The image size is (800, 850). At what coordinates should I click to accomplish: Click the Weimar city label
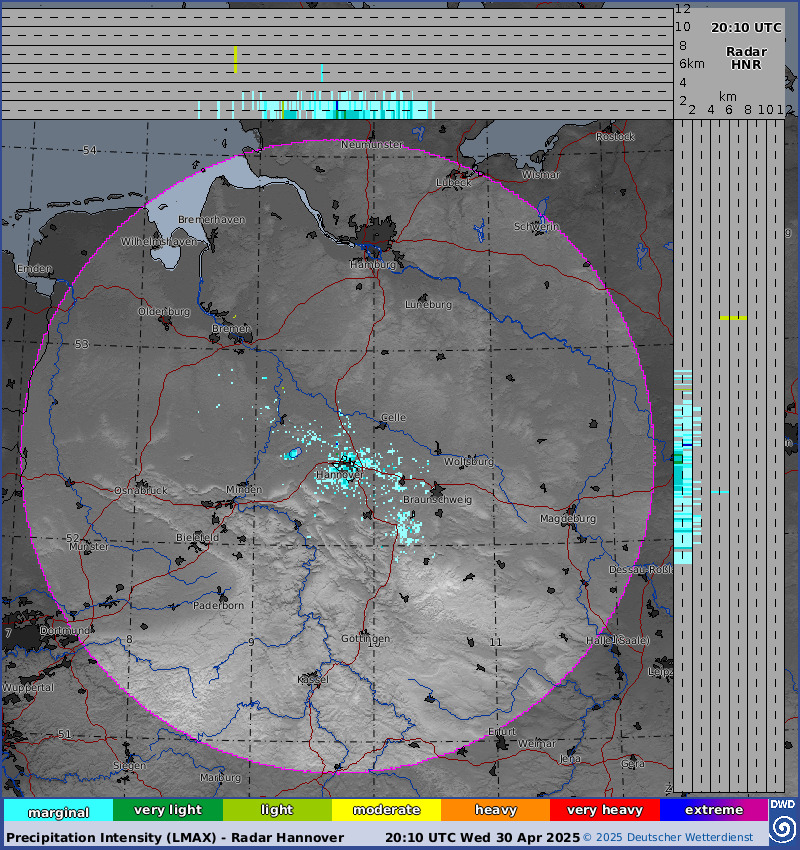tap(537, 743)
